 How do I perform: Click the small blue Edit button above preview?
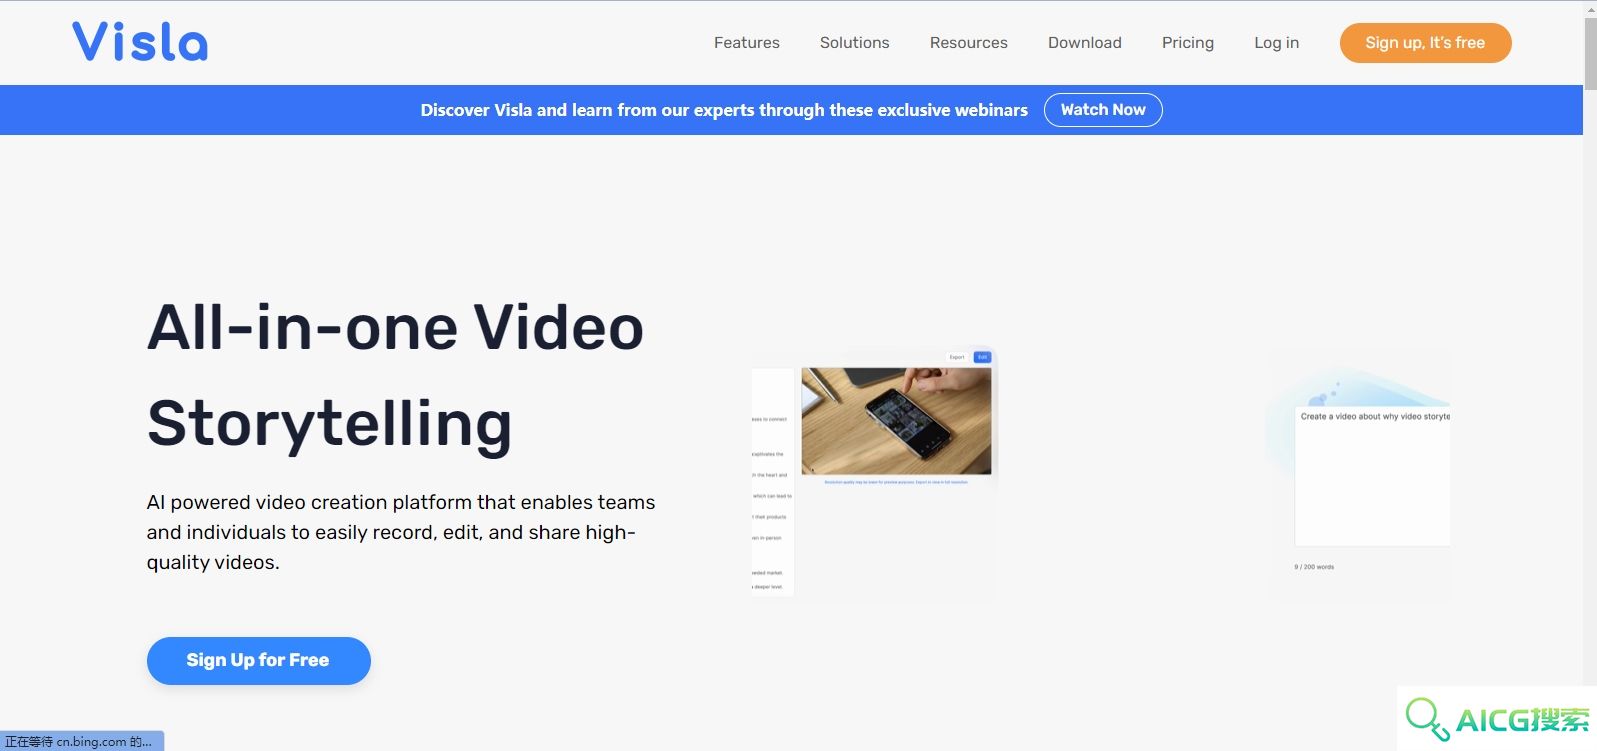982,357
